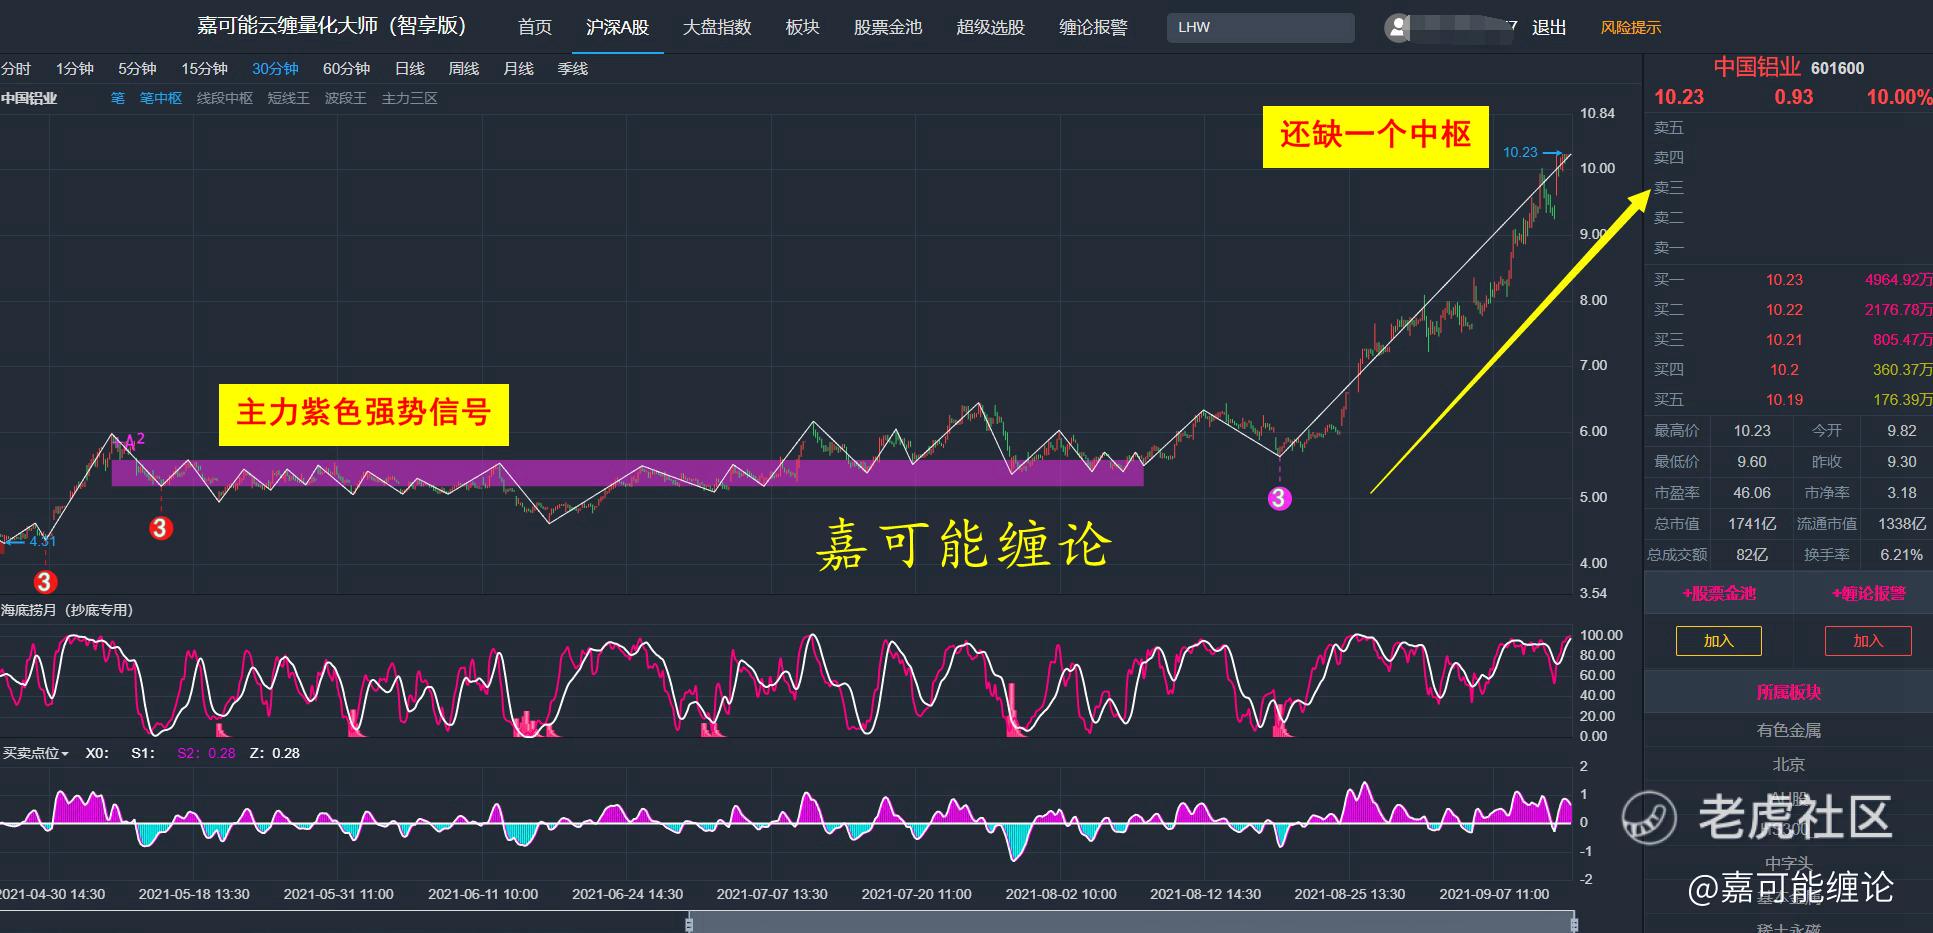
Task: Go to the 首页 page
Action: pos(535,27)
